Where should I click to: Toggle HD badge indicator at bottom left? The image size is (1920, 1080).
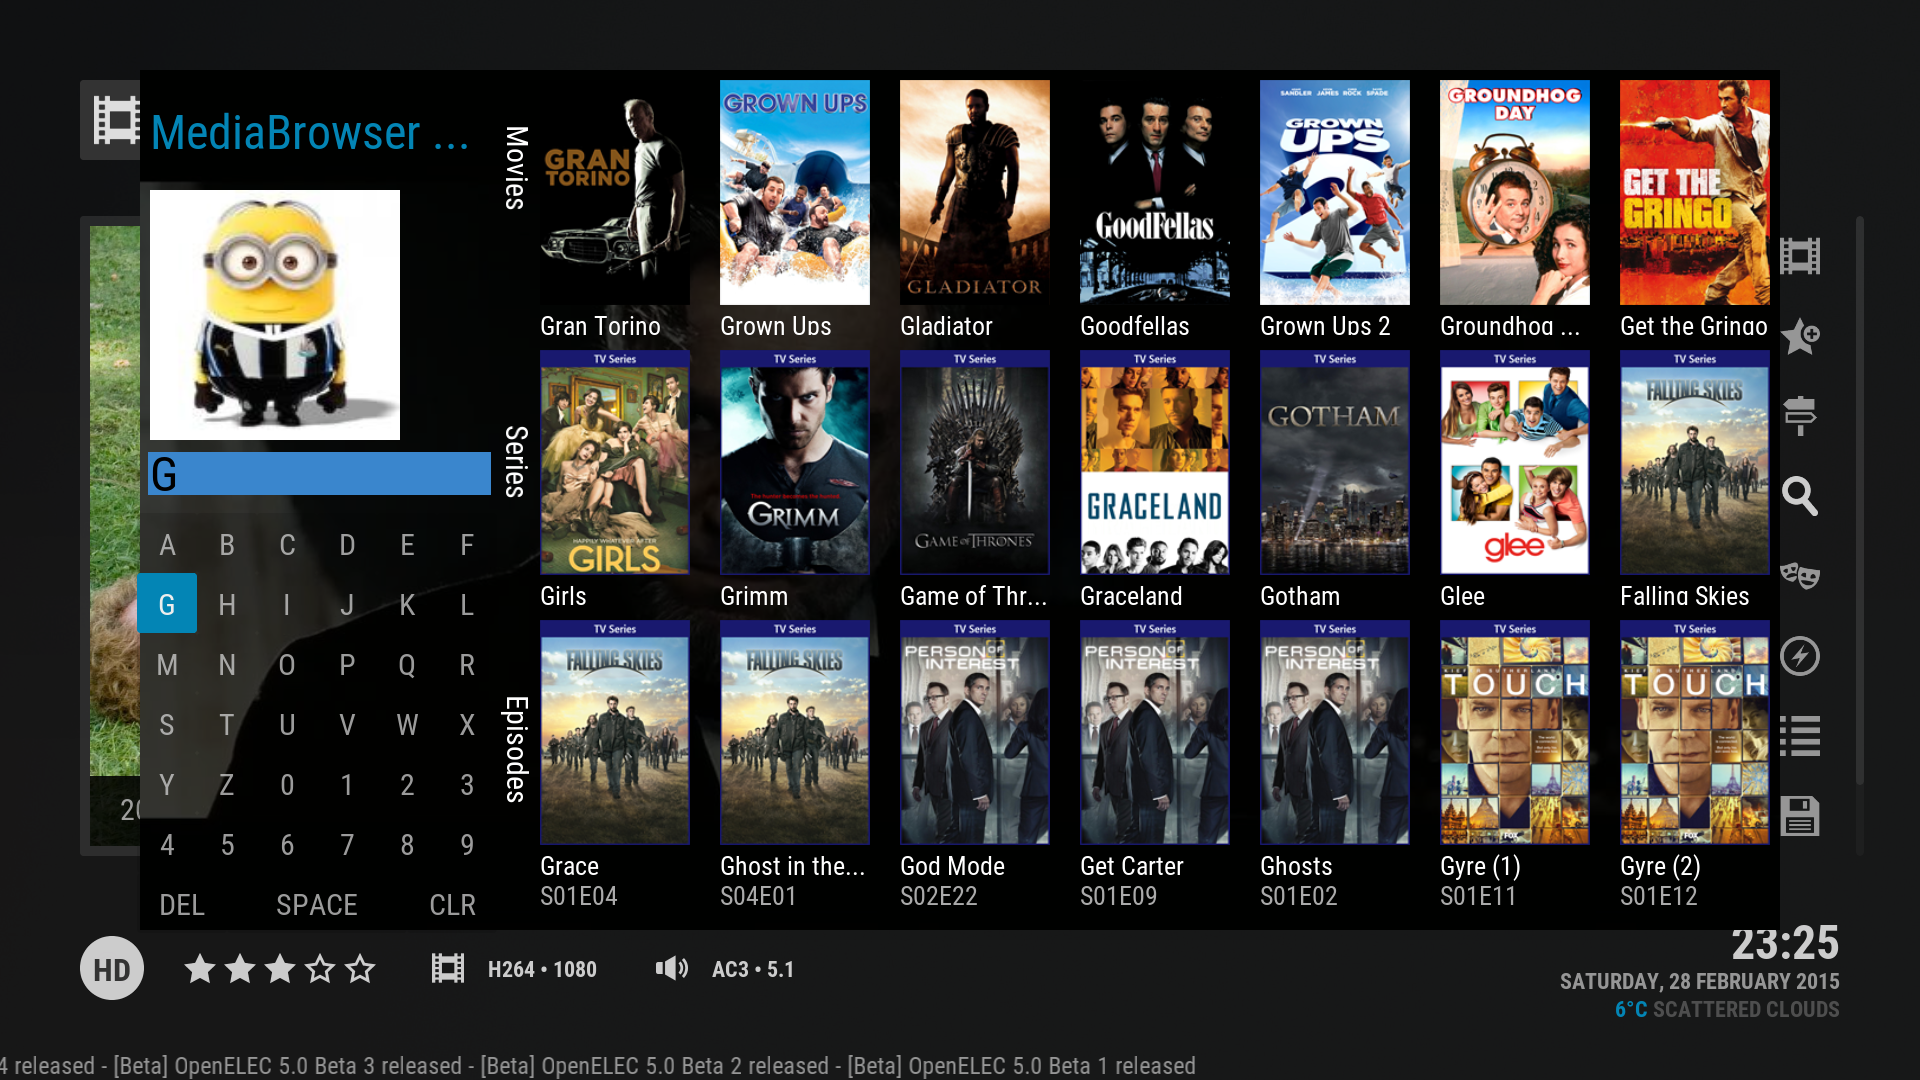[x=112, y=969]
